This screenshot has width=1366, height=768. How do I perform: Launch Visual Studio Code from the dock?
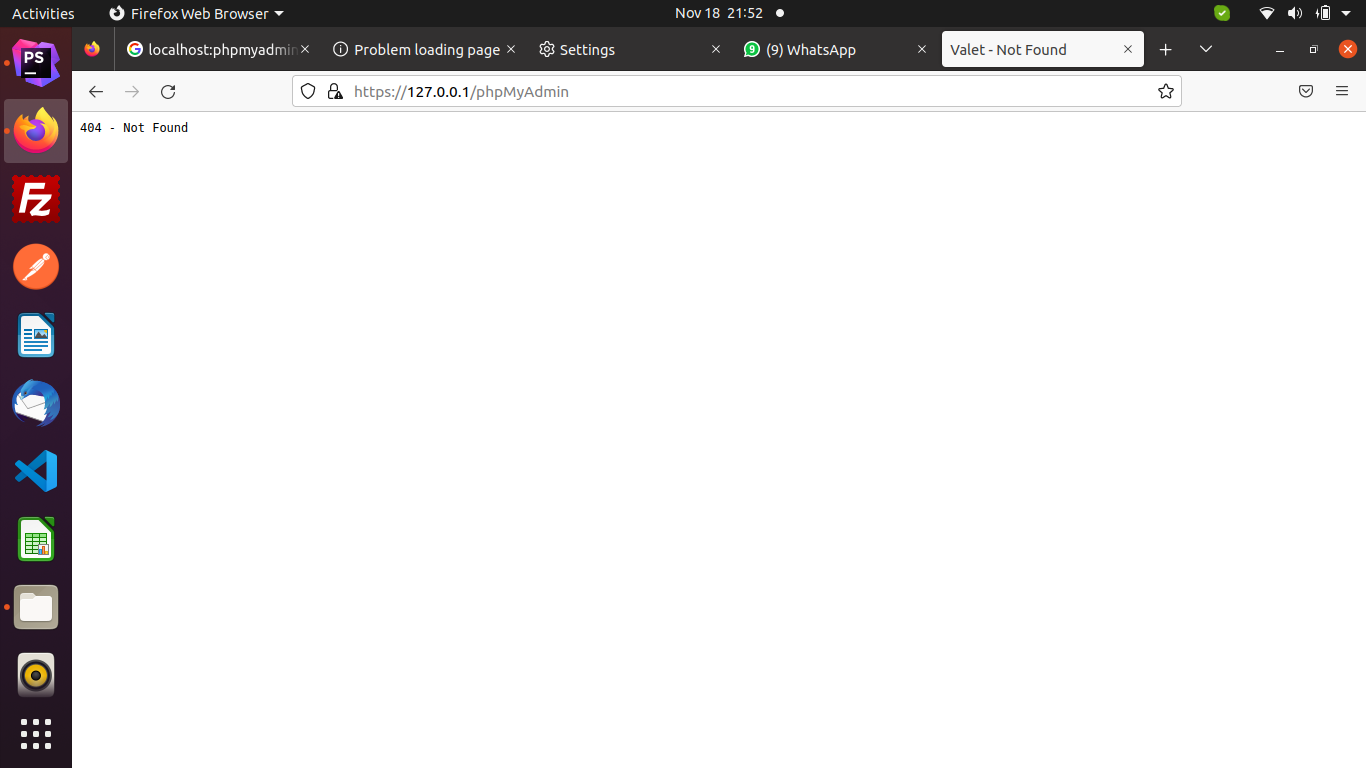tap(36, 471)
